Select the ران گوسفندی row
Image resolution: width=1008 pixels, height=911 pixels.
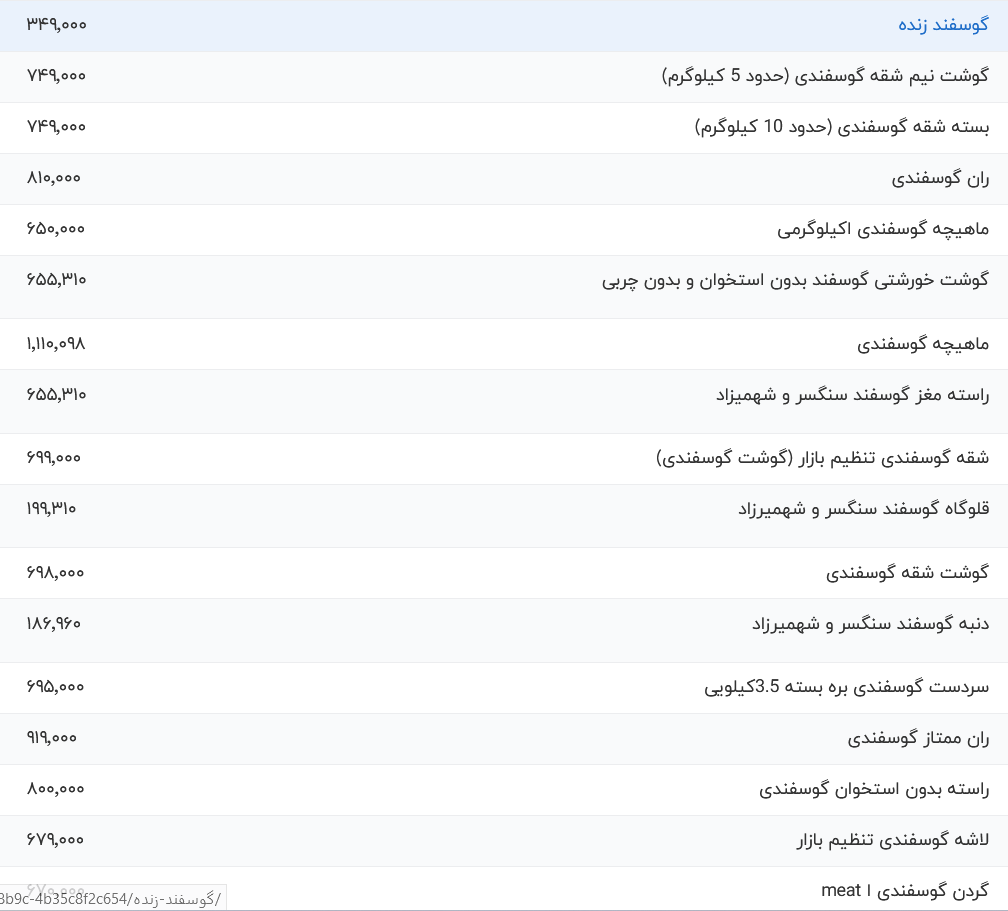943,178
